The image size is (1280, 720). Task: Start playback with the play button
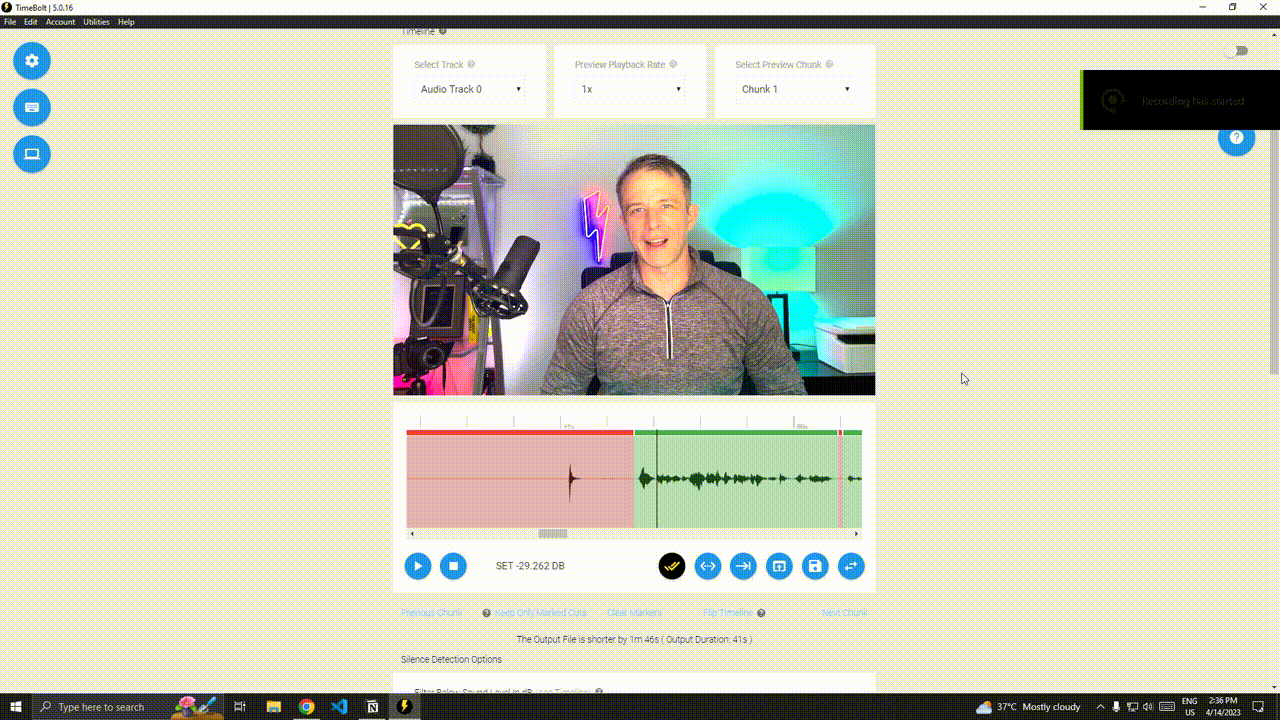[418, 566]
